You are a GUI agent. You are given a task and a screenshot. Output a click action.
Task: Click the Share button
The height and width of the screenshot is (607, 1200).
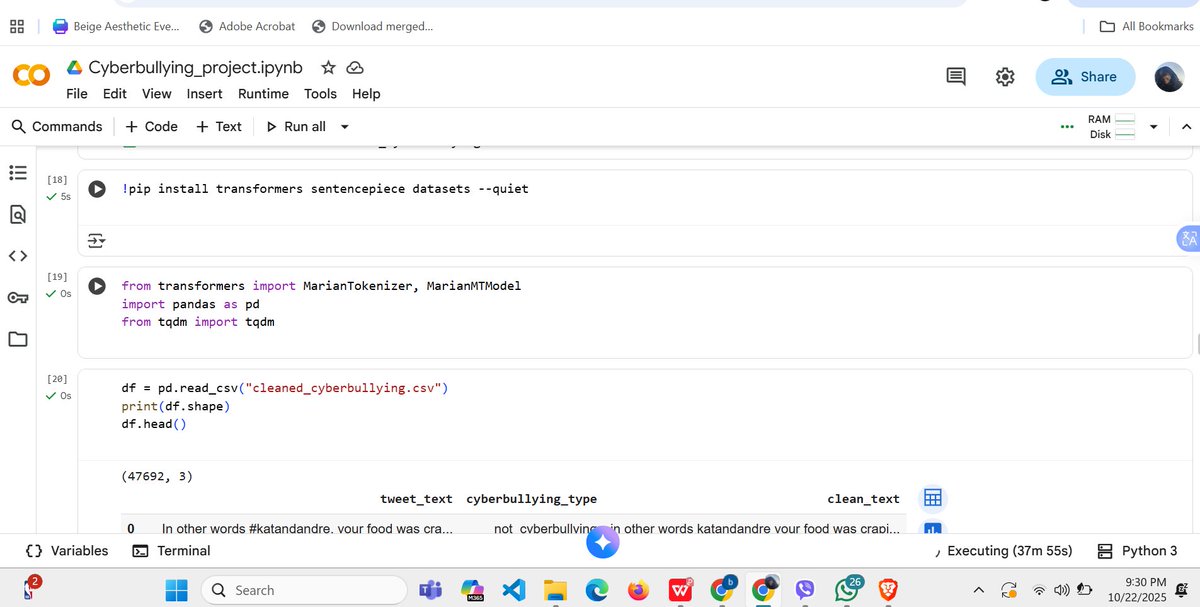(1085, 77)
